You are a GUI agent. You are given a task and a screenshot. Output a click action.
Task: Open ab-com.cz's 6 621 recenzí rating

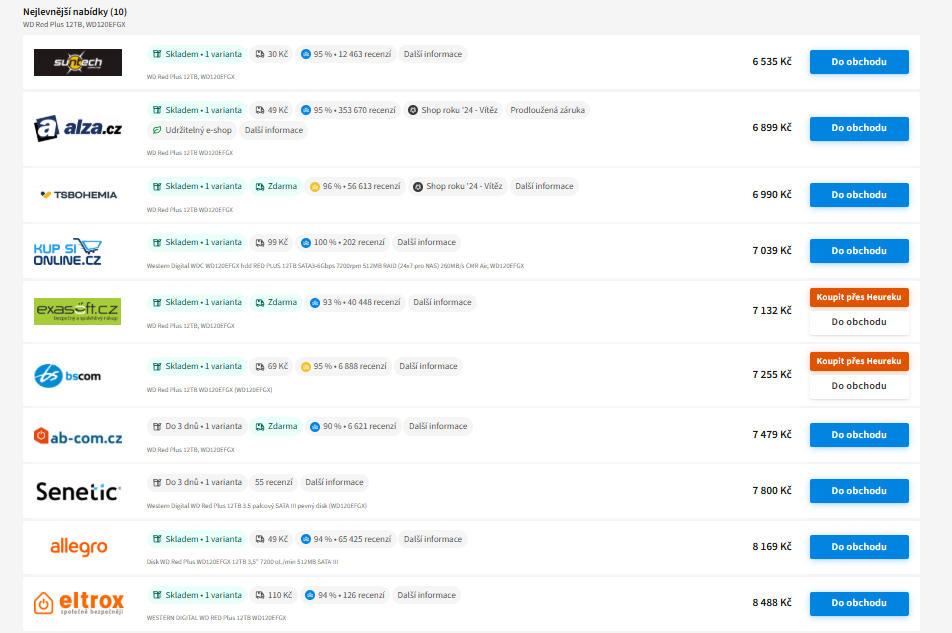coord(353,427)
